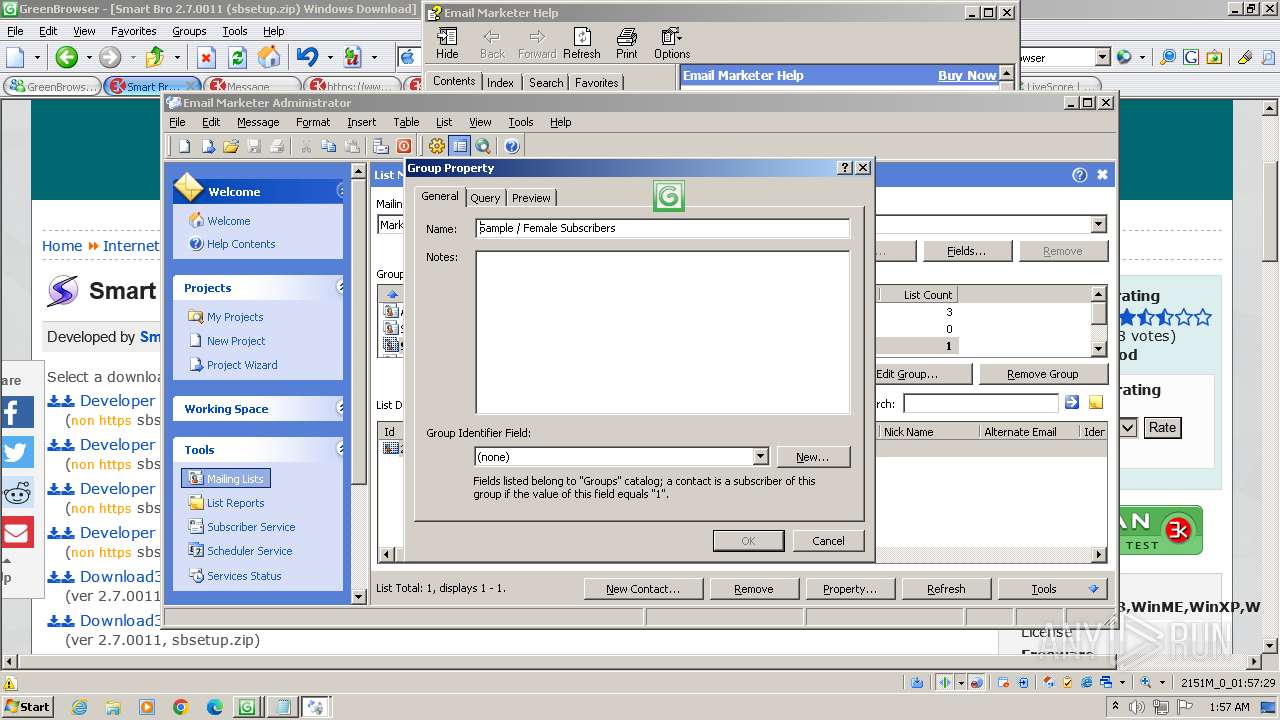
Task: Click the Home icon in GreenBrowser toolbar
Action: [x=269, y=57]
